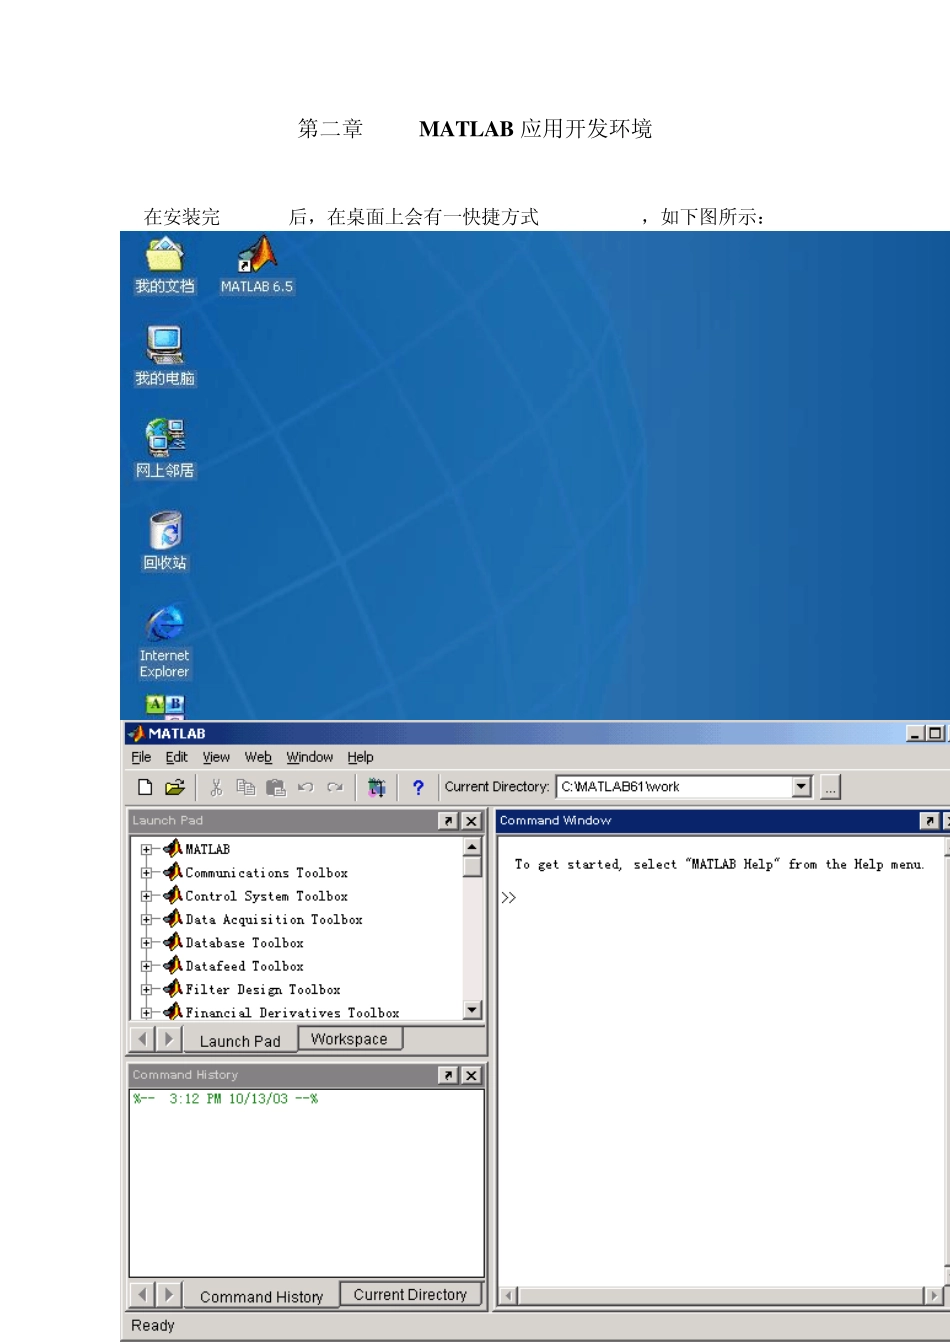The width and height of the screenshot is (950, 1342).
Task: Click the blue Help question mark icon
Action: tap(418, 787)
